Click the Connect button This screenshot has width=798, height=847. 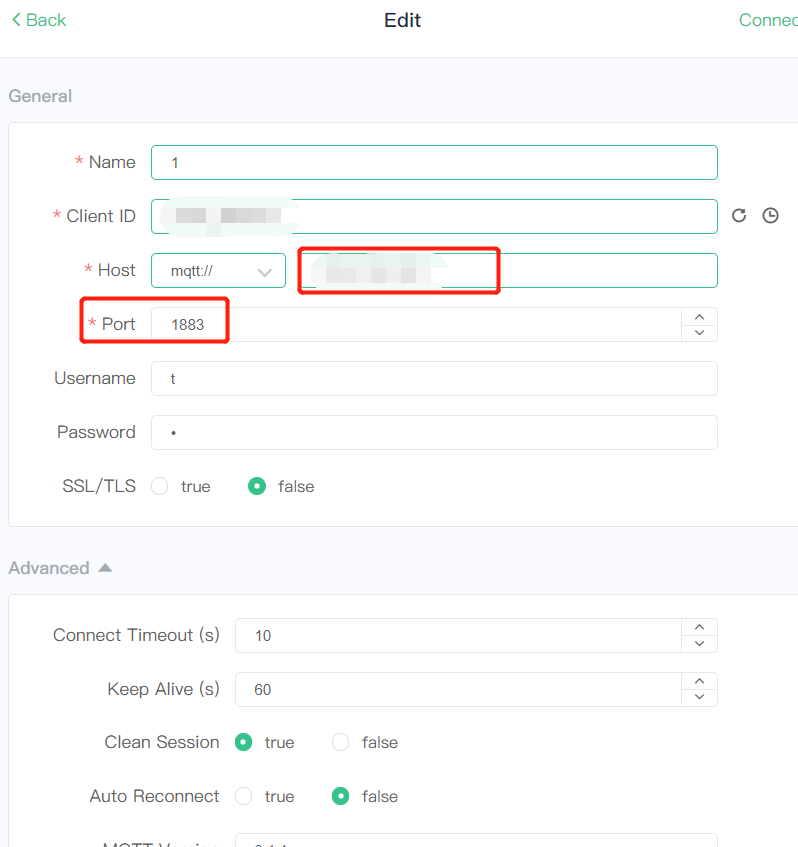coord(768,20)
